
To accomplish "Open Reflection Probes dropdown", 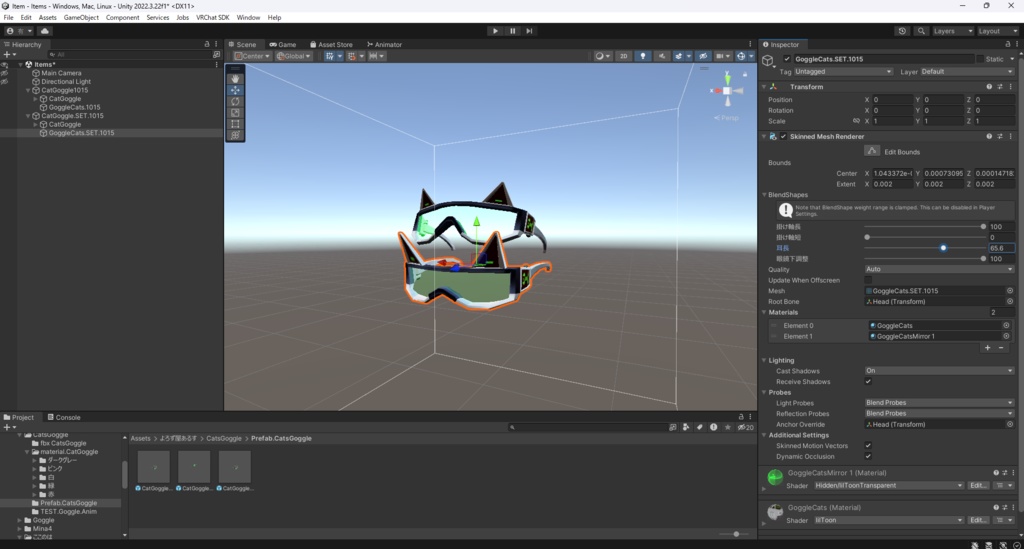I will point(939,413).
